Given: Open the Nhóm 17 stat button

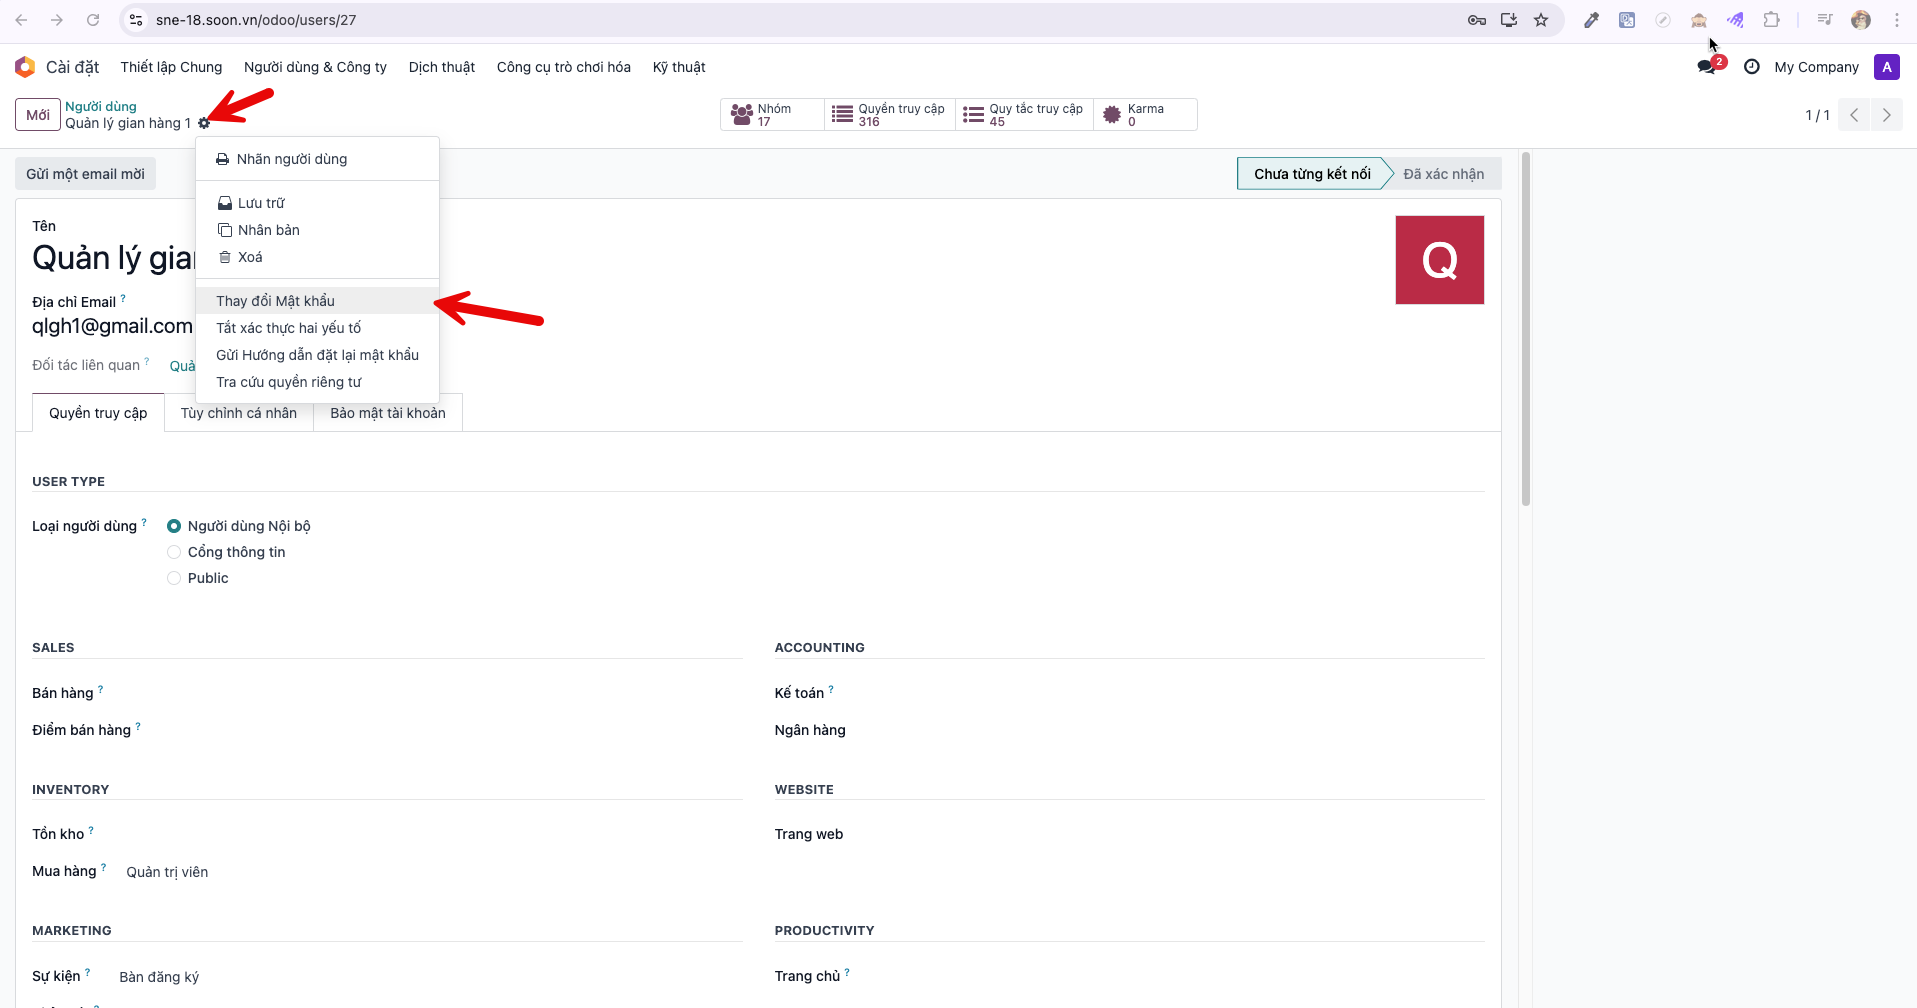Looking at the screenshot, I should pos(772,115).
